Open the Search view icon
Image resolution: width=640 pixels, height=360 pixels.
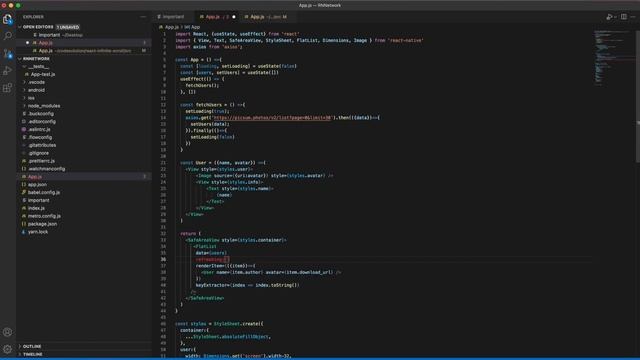pyautogui.click(x=7, y=36)
